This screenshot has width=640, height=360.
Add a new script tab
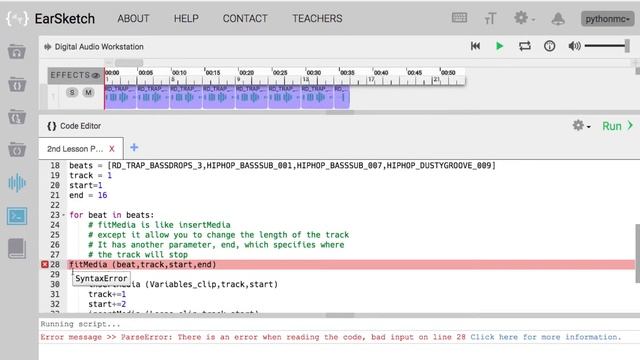click(x=134, y=148)
